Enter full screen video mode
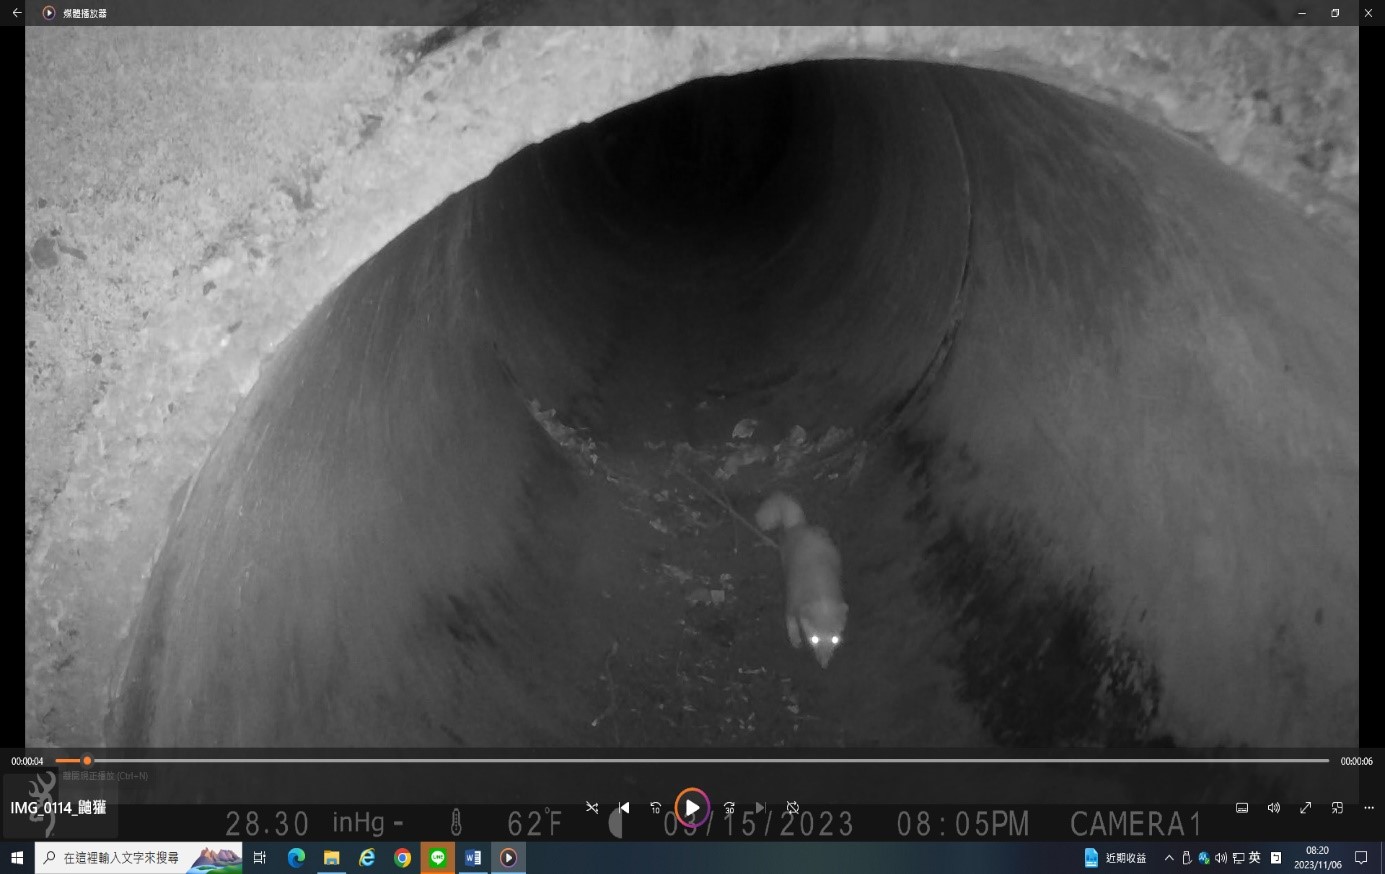Viewport: 1385px width, 874px height. (1305, 808)
